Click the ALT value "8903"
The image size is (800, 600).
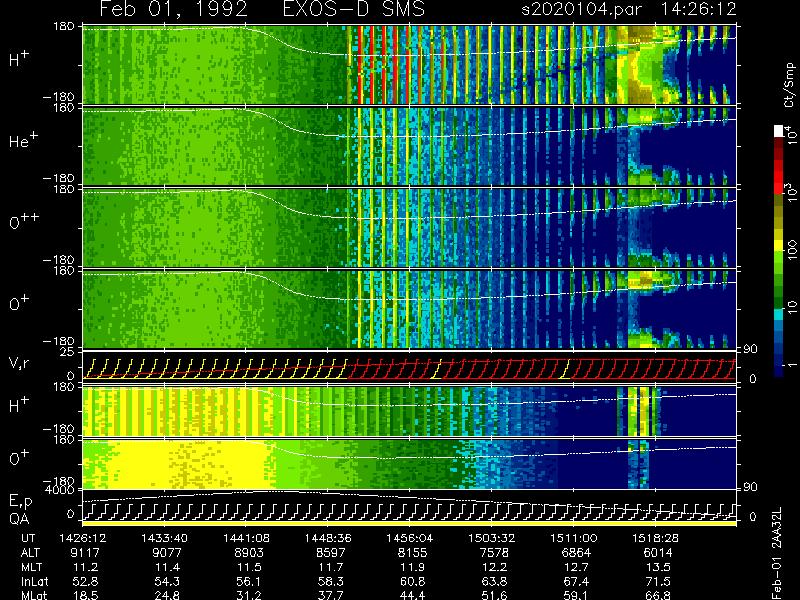click(x=249, y=553)
